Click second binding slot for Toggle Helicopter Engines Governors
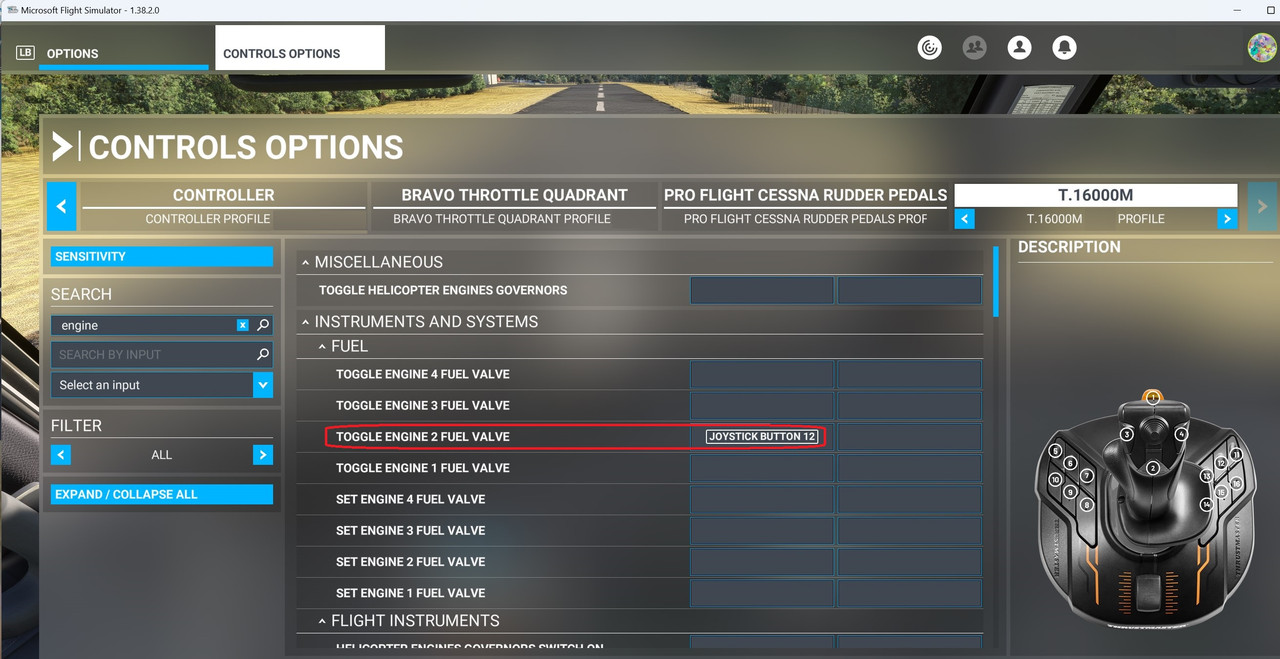This screenshot has height=659, width=1280. [909, 290]
